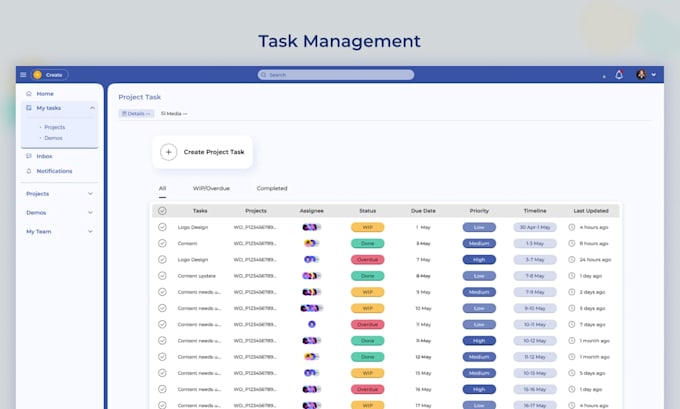Click clock icon beside 2 days ago
The height and width of the screenshot is (409, 680).
tap(572, 292)
